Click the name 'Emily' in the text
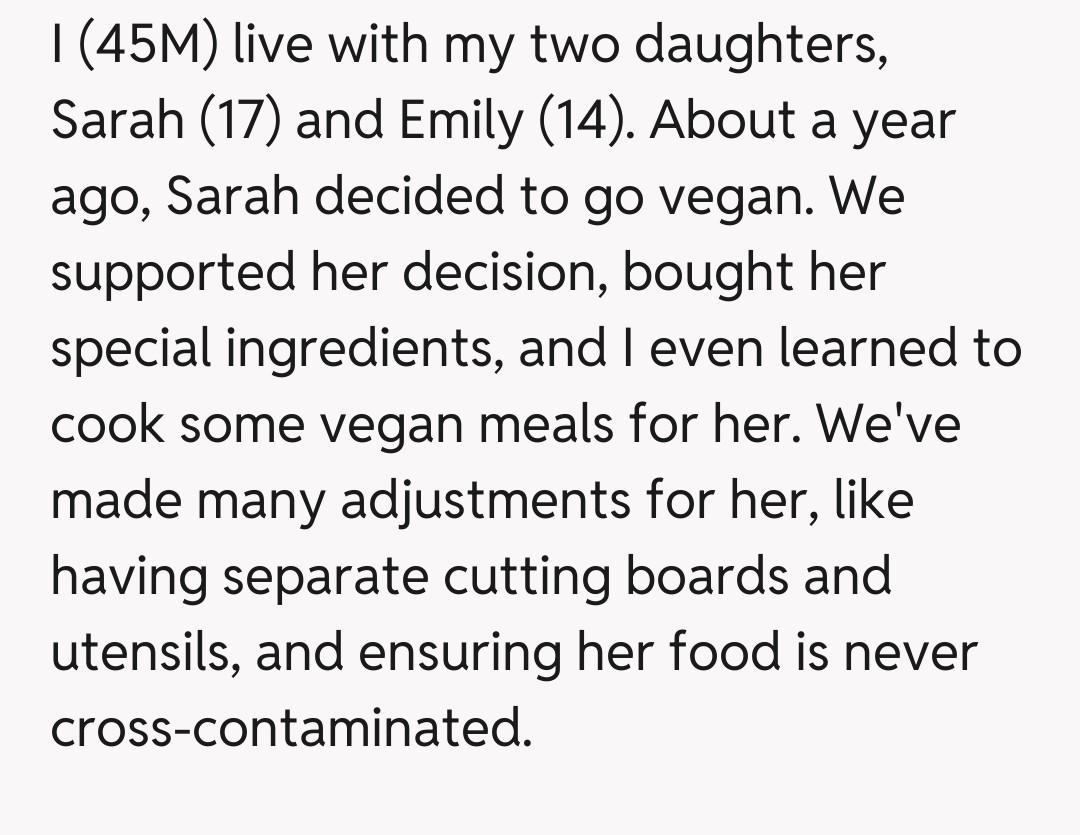 click(x=461, y=122)
